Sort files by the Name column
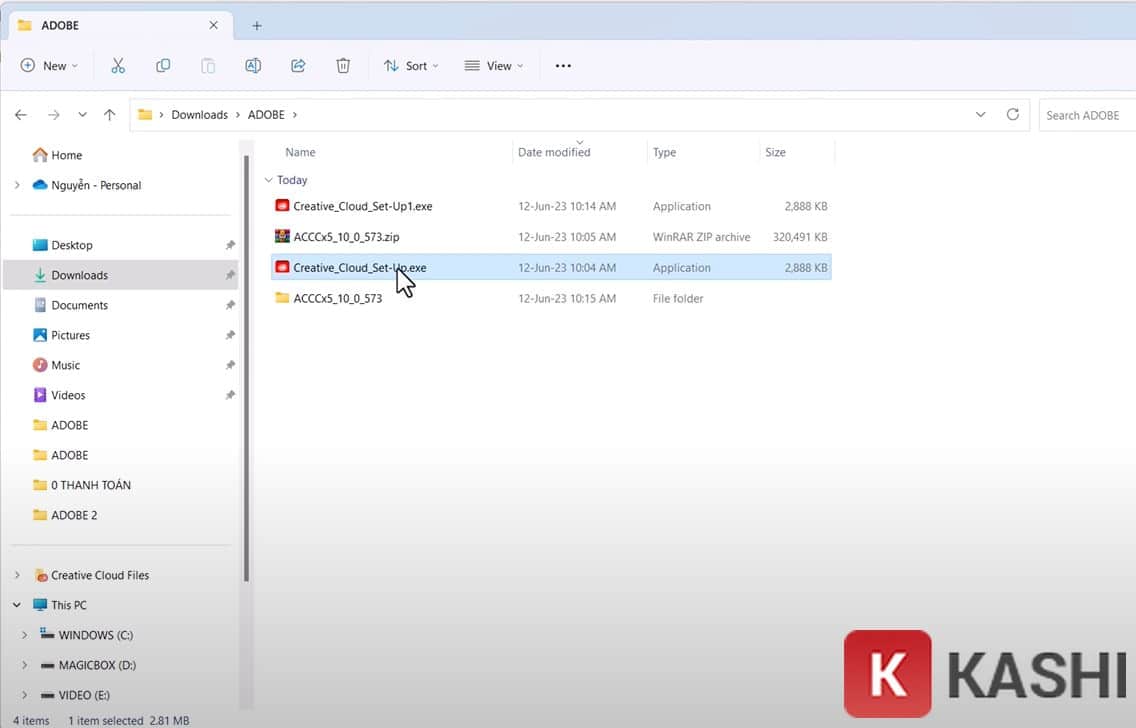This screenshot has height=728, width=1136. coord(300,152)
